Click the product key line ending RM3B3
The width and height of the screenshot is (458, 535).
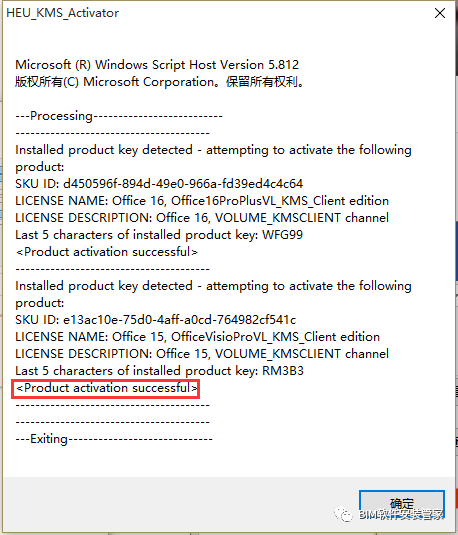(159, 371)
